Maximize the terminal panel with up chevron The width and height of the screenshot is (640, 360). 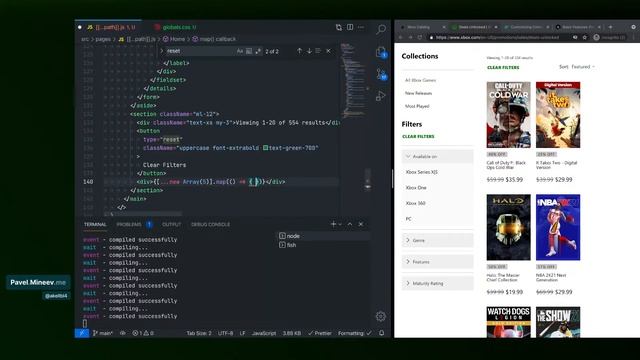point(350,224)
